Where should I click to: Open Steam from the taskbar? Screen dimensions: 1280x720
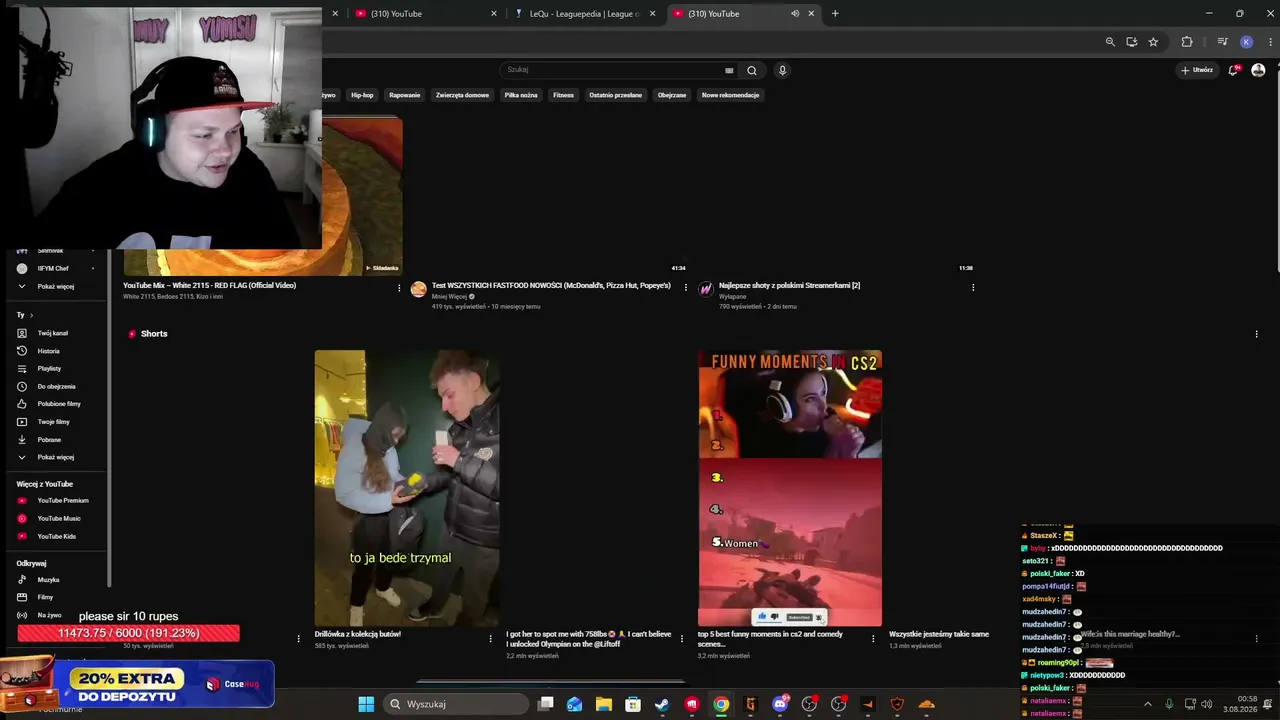coord(662,704)
